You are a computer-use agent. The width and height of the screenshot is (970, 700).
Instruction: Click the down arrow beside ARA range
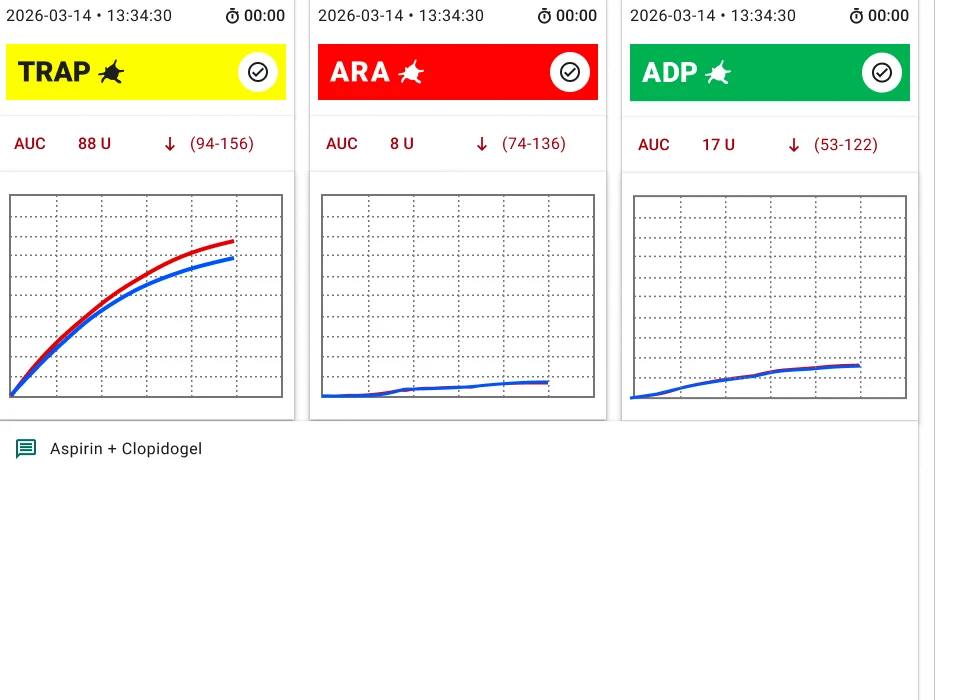point(482,144)
